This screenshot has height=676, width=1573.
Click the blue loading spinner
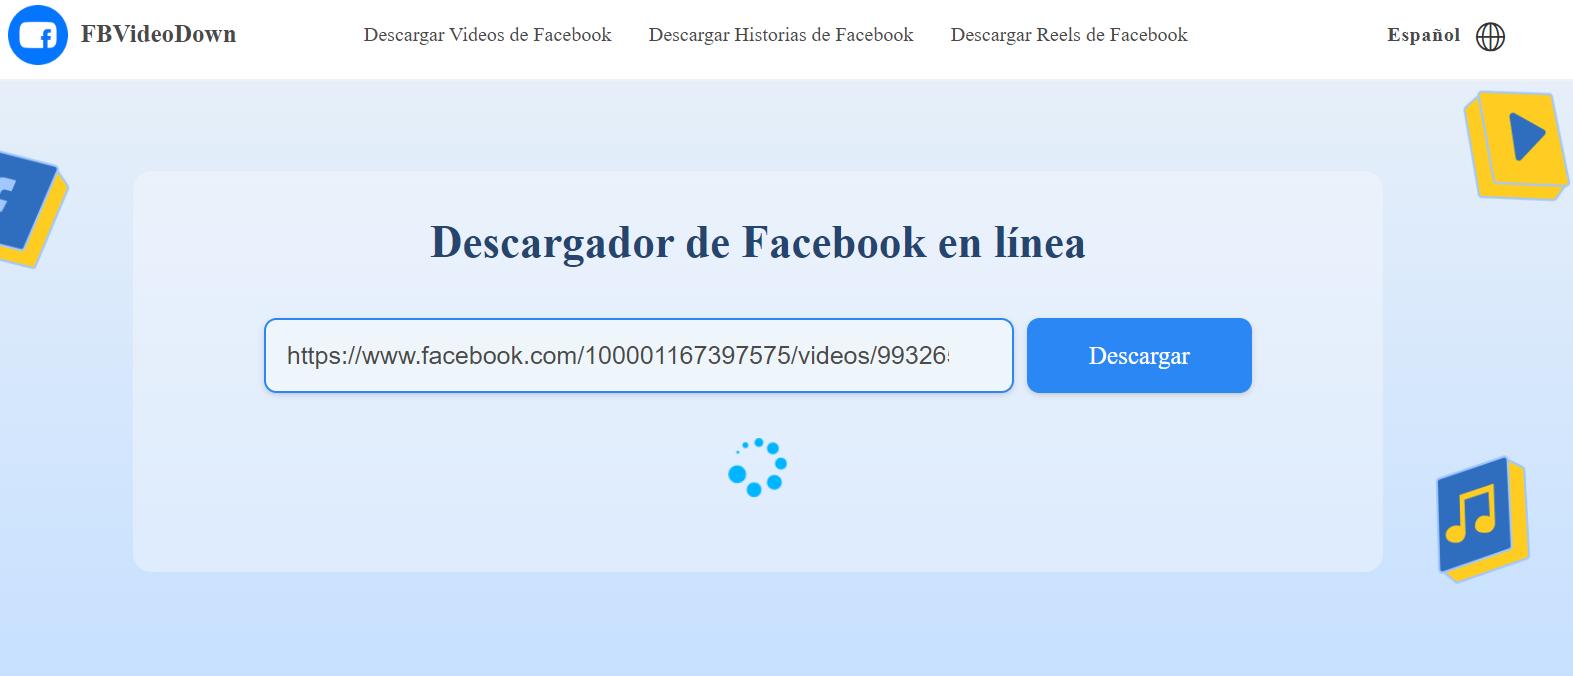tap(757, 467)
